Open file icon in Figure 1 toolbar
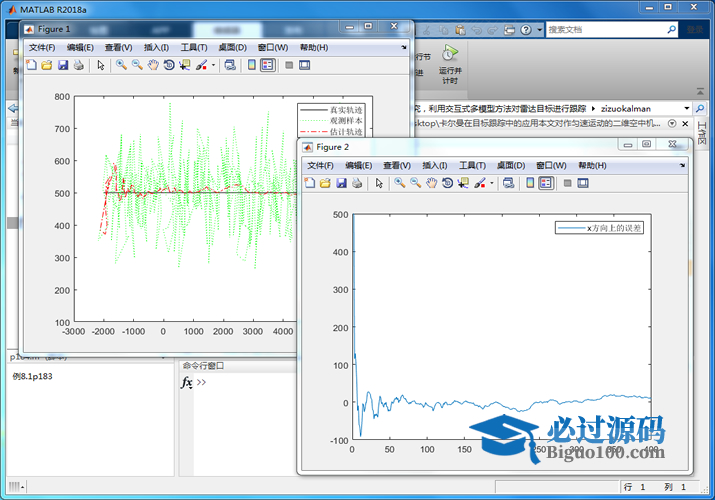 [47, 65]
